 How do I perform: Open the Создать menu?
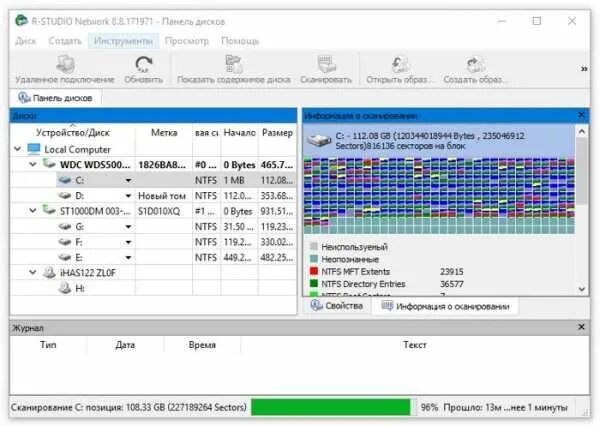[x=65, y=41]
